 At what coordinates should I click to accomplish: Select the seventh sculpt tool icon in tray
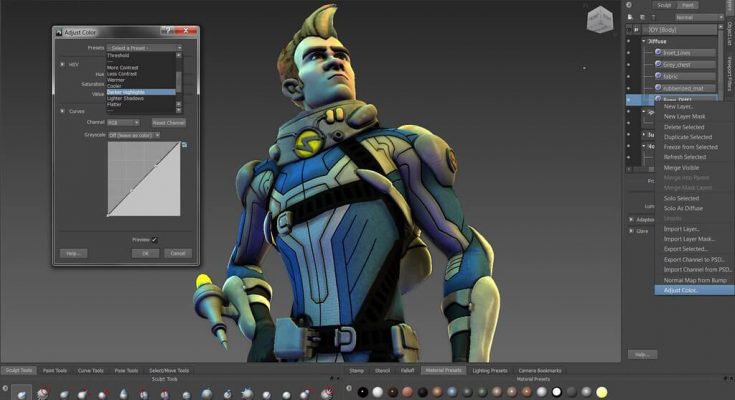[x=143, y=394]
